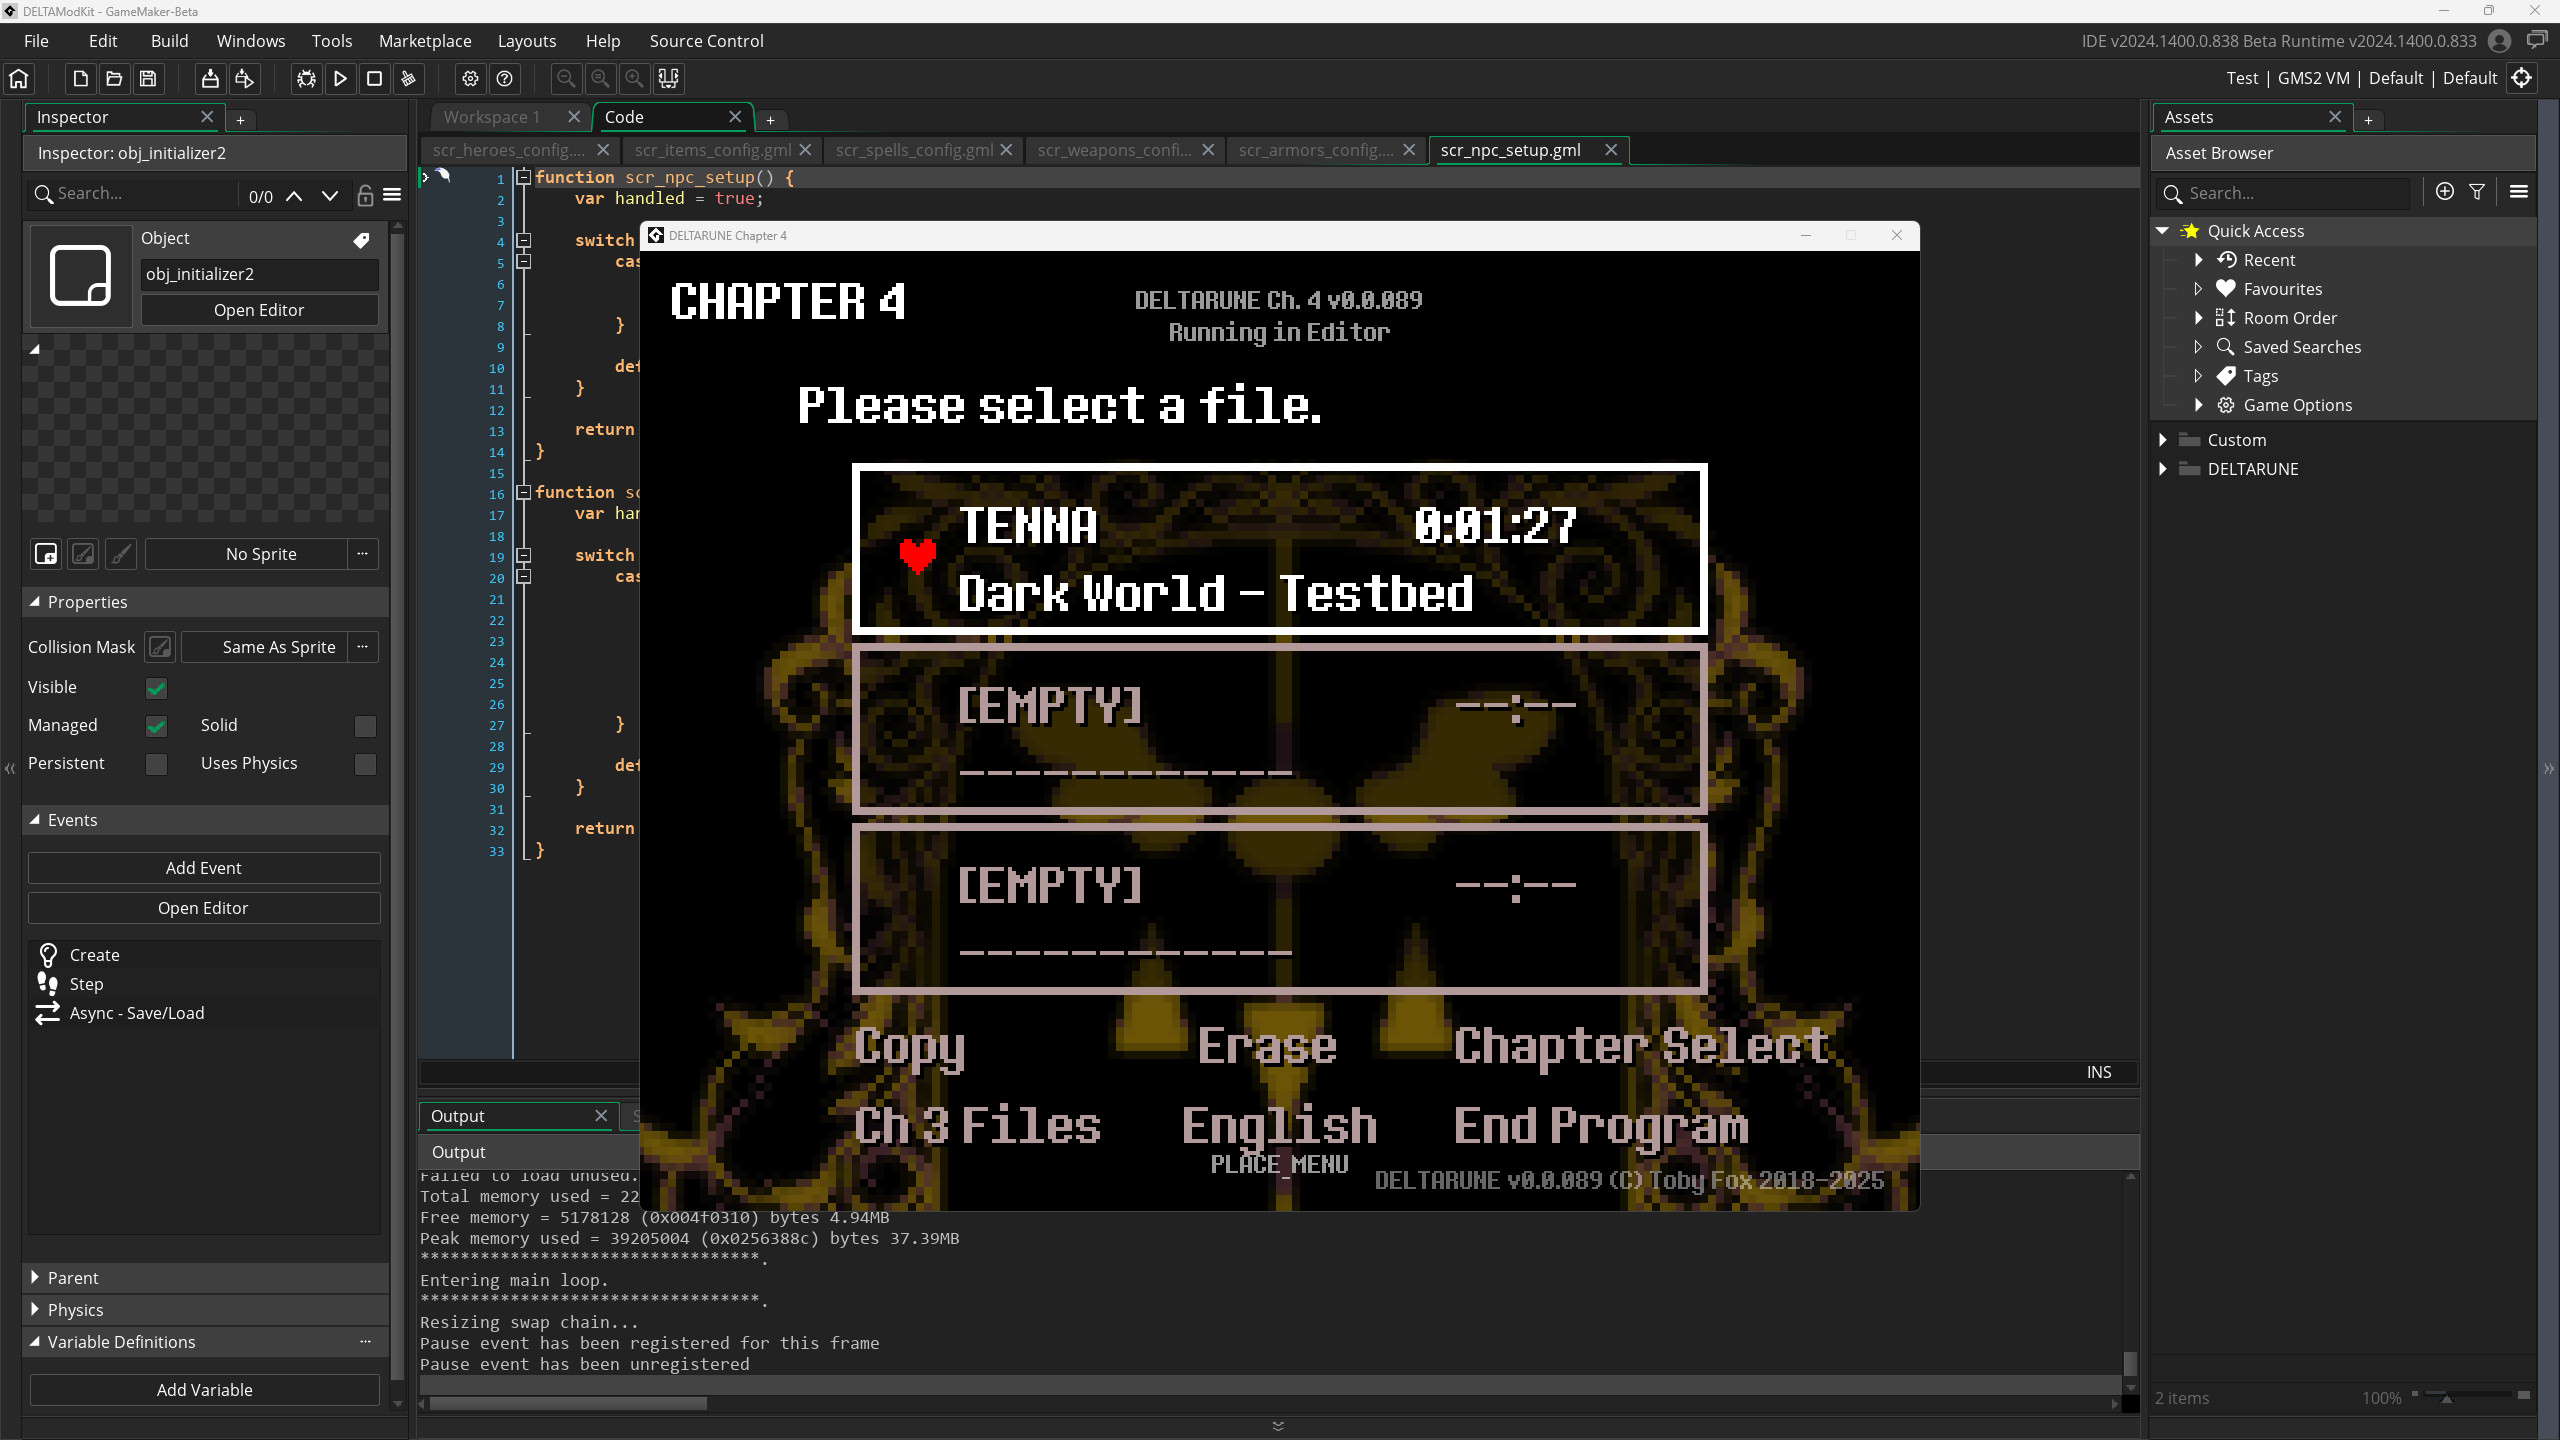Expand the DELTARUNE folder in Asset Browser

coord(2163,469)
